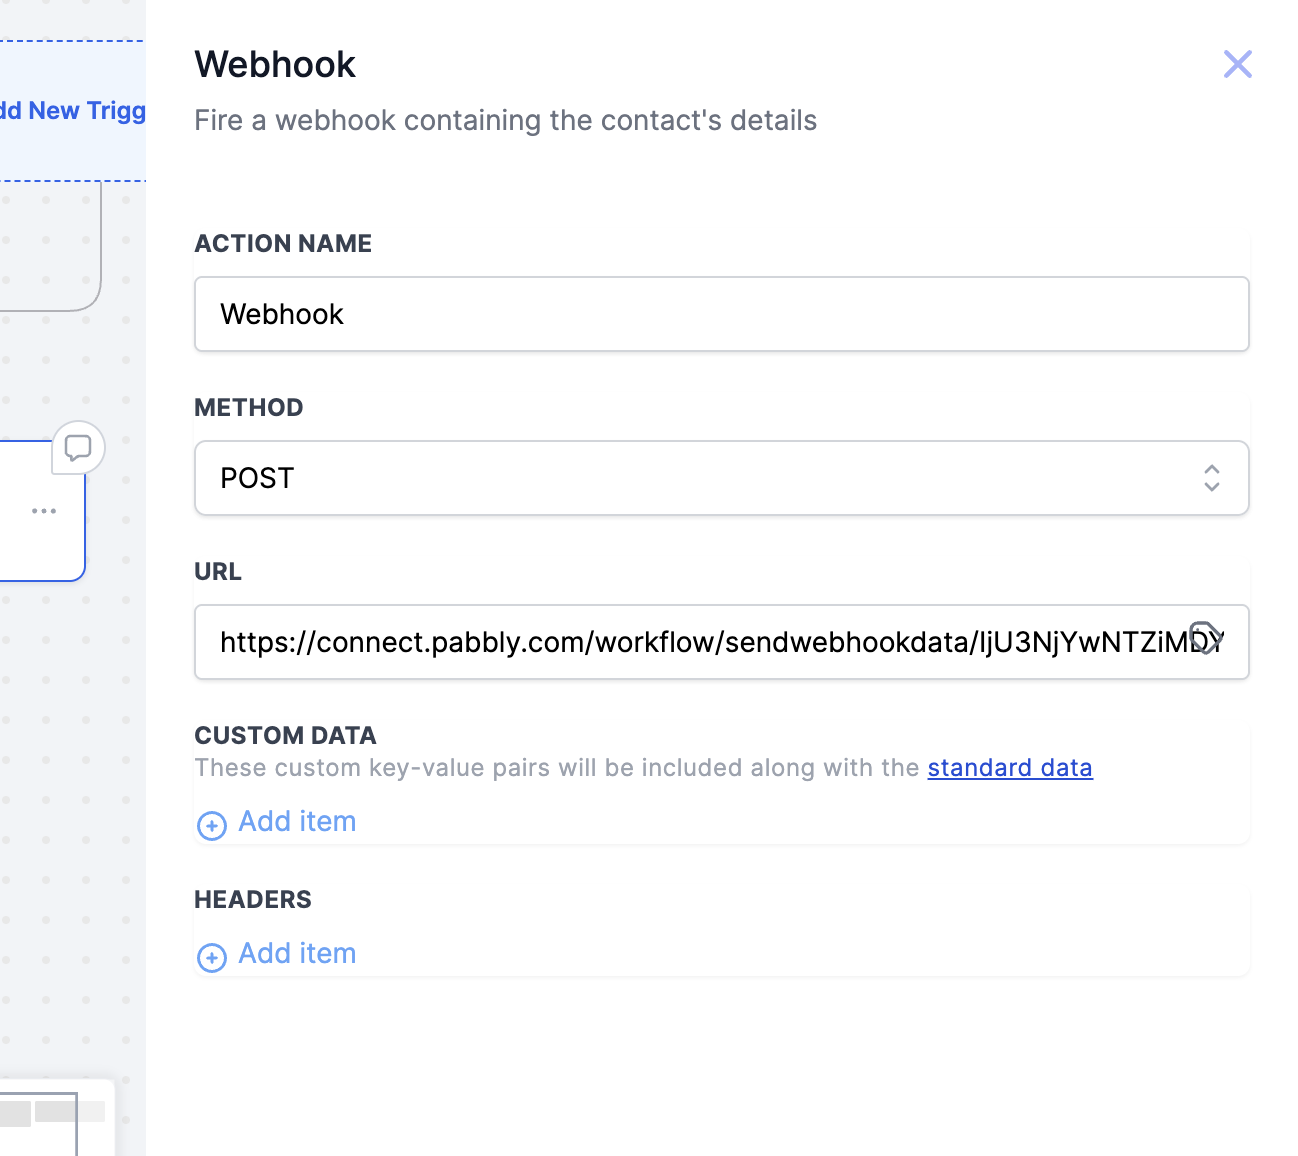Click the workflow minimap thumbnail
Screen dimensions: 1298x1156
pos(56,1118)
